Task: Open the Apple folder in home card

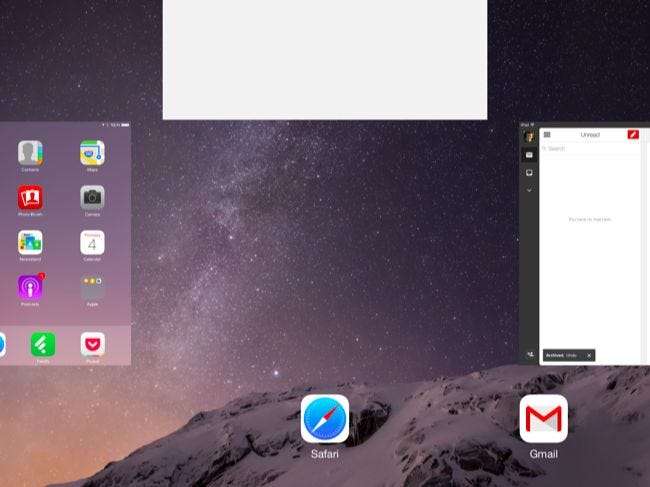Action: [x=92, y=287]
